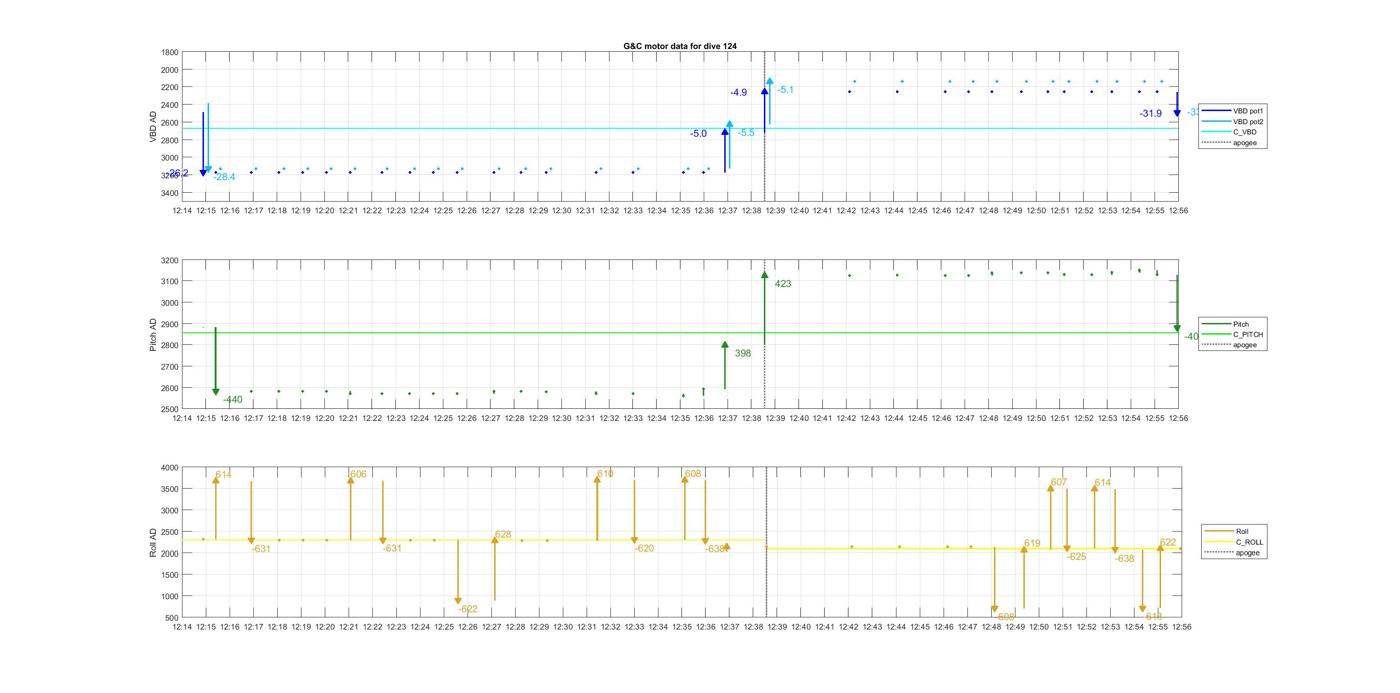The image size is (1400, 693).
Task: Click roll label "614" by the 12:52 arrow
Action: (x=1102, y=483)
